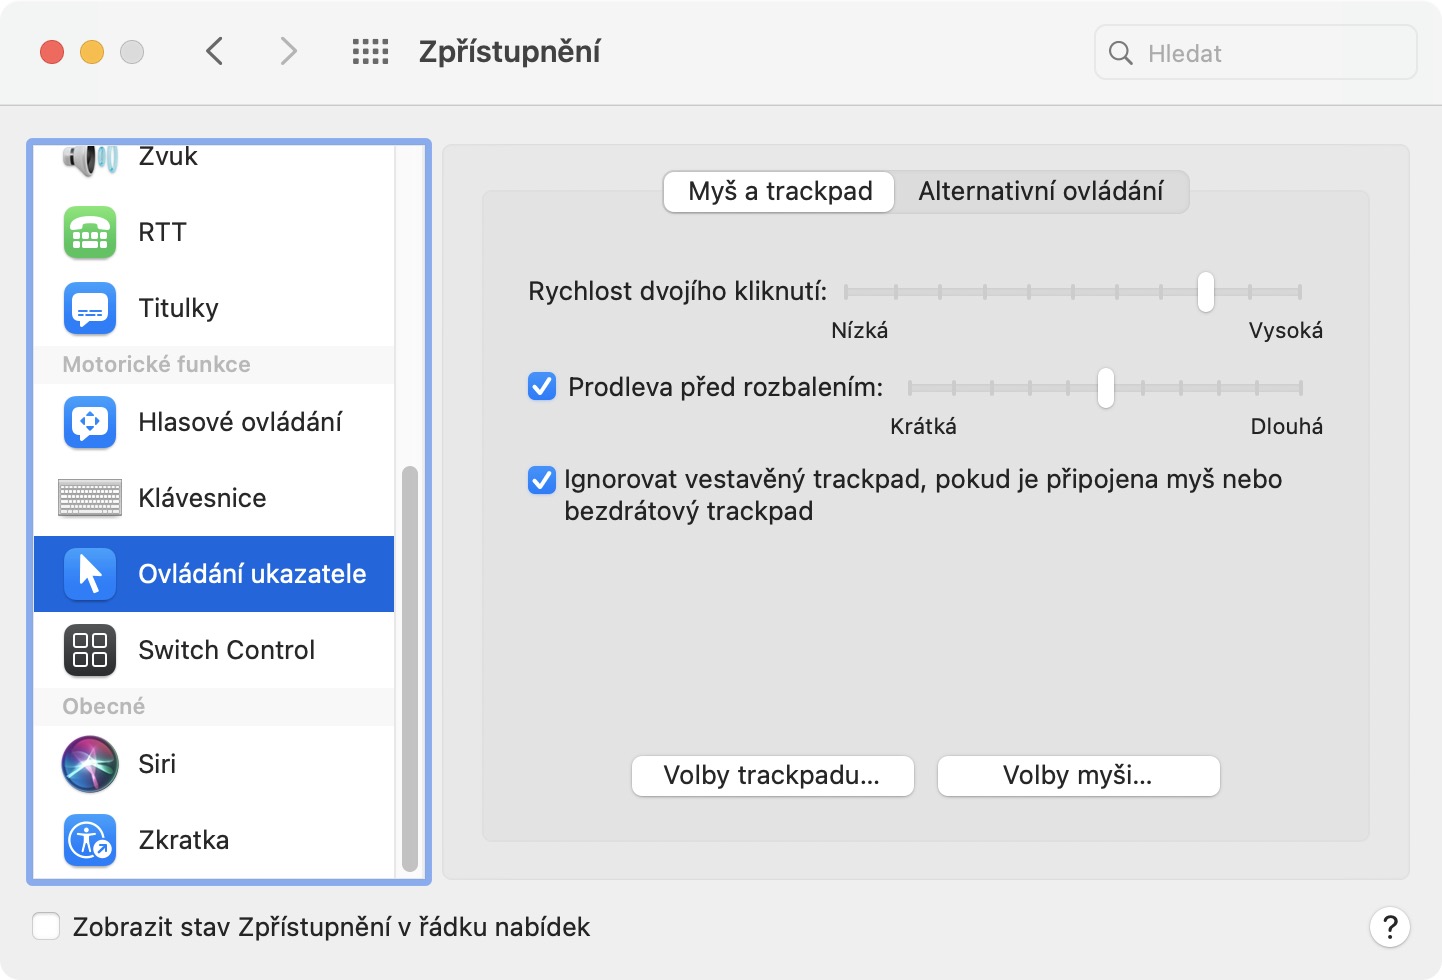Go back with the left chevron
This screenshot has width=1442, height=980.
(x=214, y=51)
